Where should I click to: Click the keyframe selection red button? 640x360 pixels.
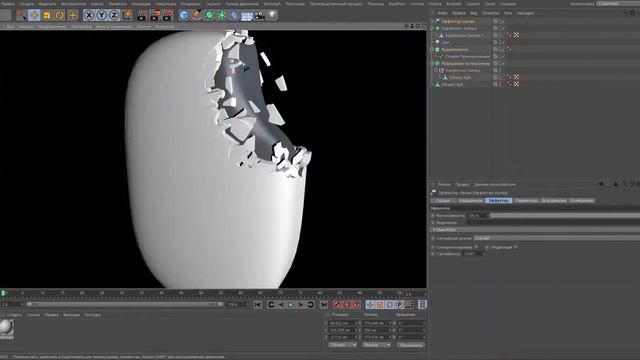point(356,305)
